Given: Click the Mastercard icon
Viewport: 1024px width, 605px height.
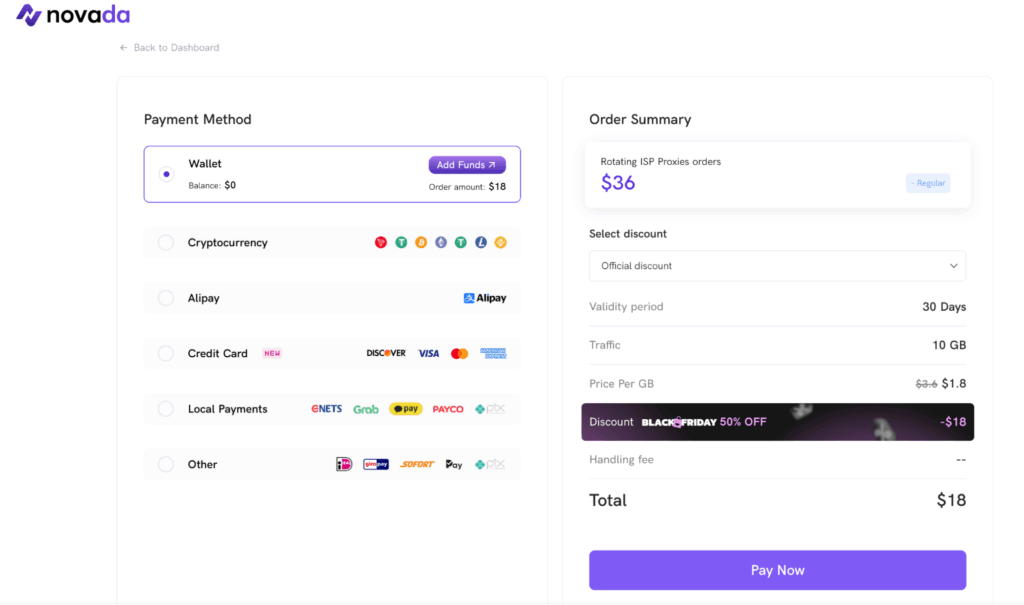Looking at the screenshot, I should [x=458, y=353].
